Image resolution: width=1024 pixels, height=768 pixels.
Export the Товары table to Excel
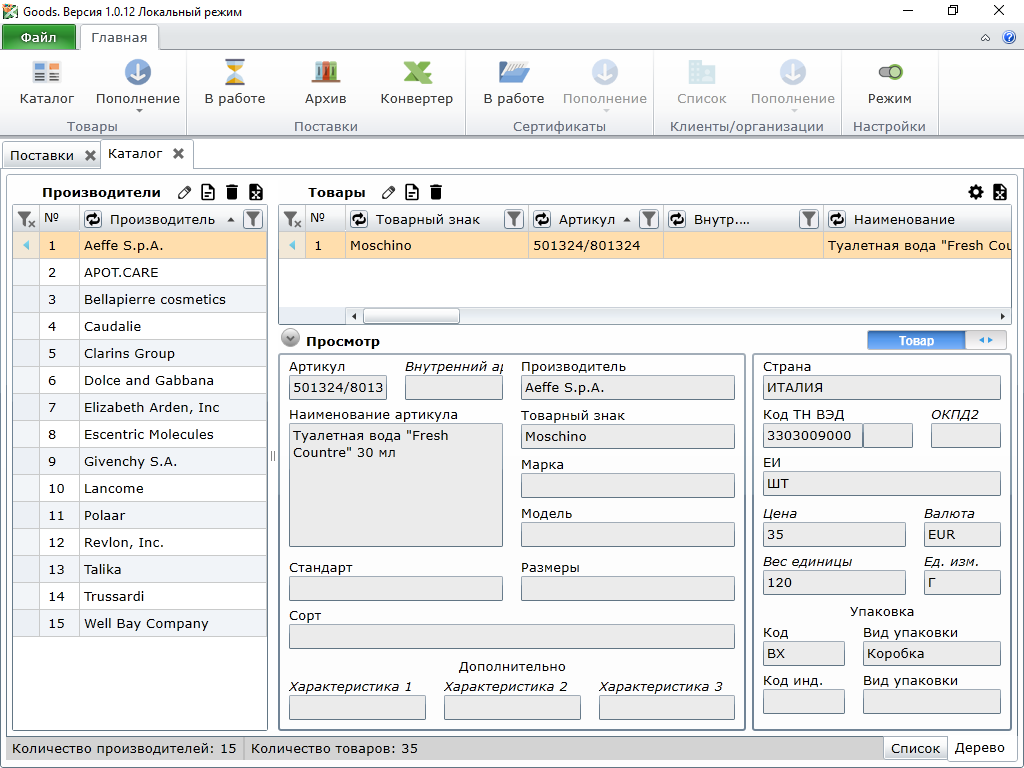click(x=1000, y=192)
